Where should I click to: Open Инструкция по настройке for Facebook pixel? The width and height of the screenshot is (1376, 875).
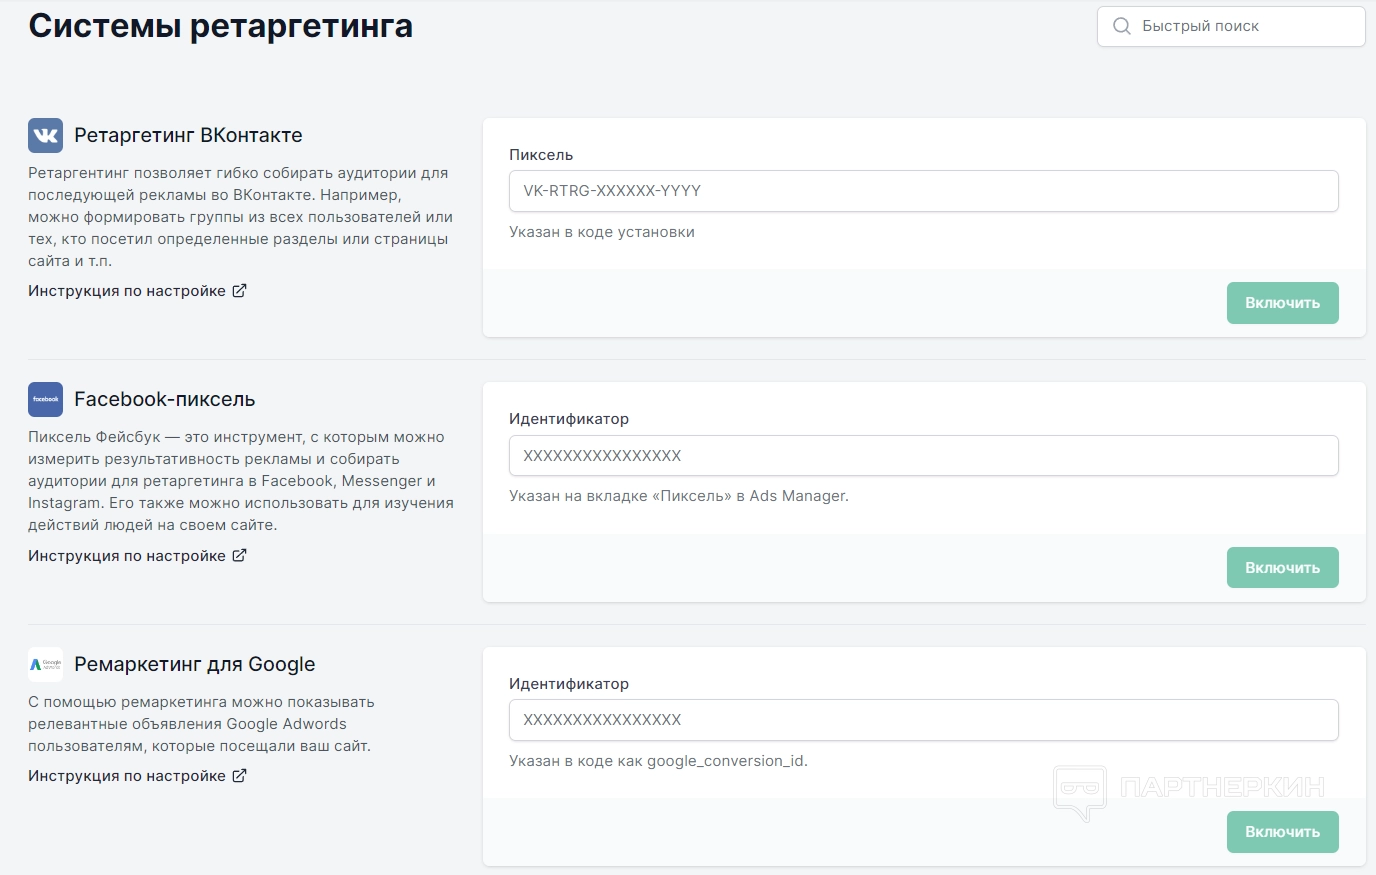127,556
